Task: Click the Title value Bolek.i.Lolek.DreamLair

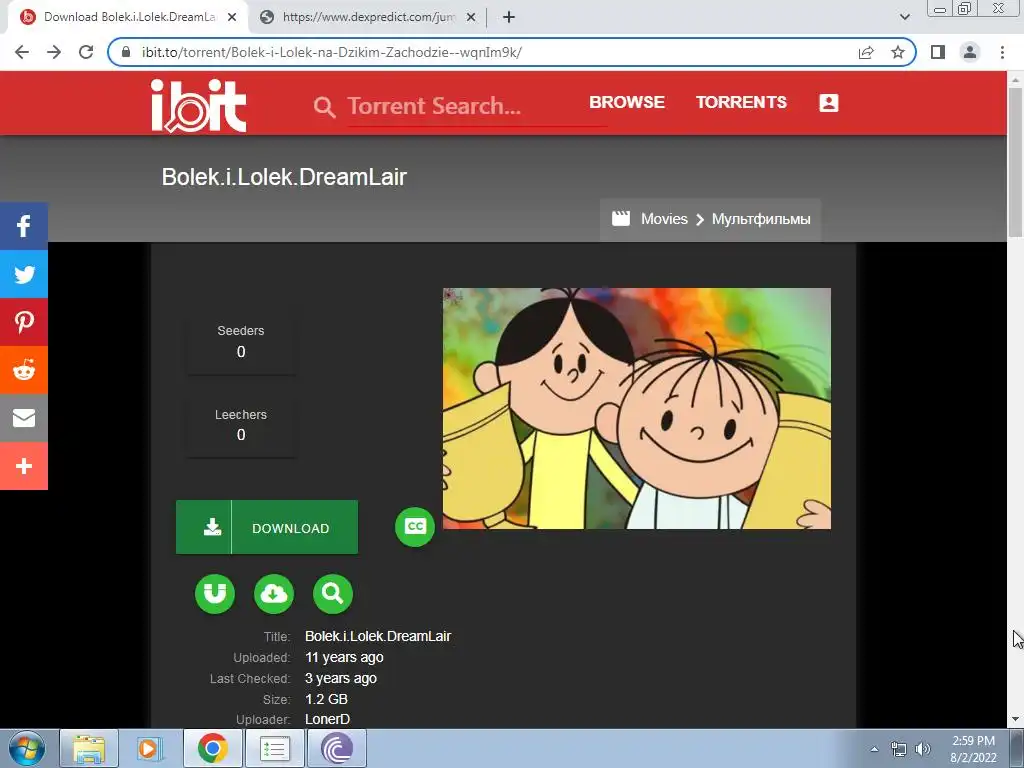Action: coord(378,636)
